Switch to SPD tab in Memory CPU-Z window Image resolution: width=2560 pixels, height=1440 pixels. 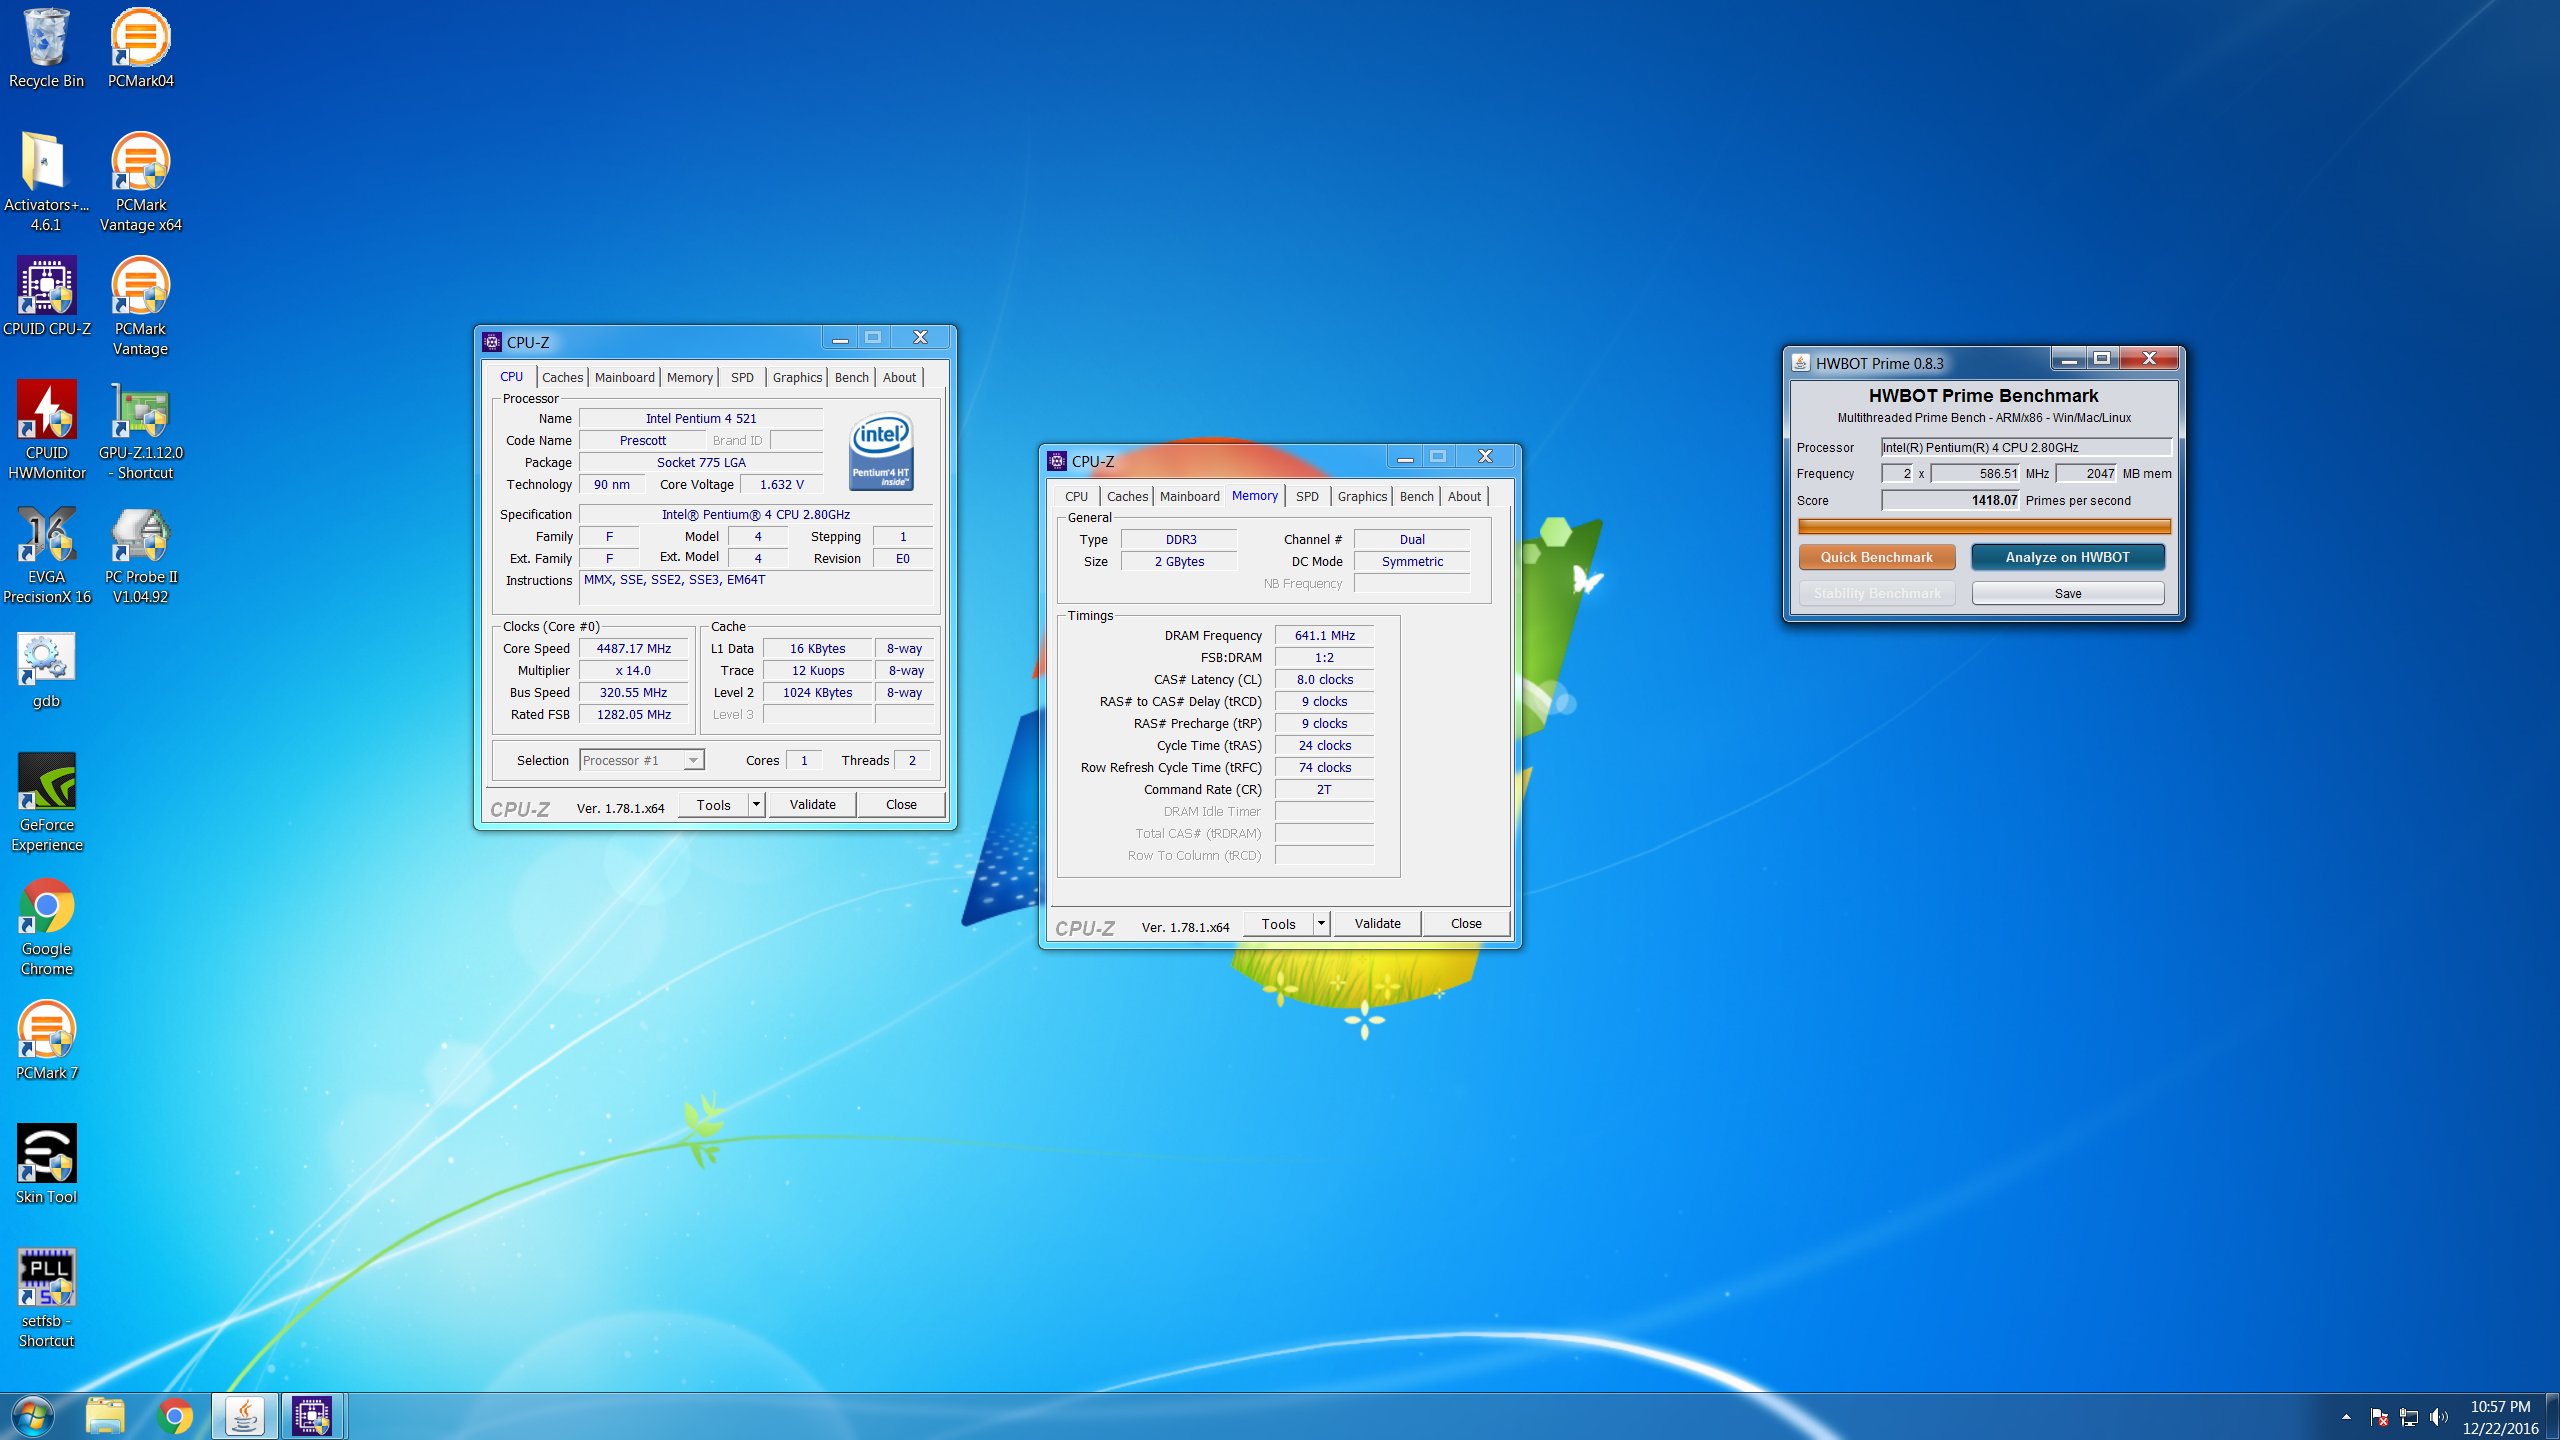click(1307, 496)
